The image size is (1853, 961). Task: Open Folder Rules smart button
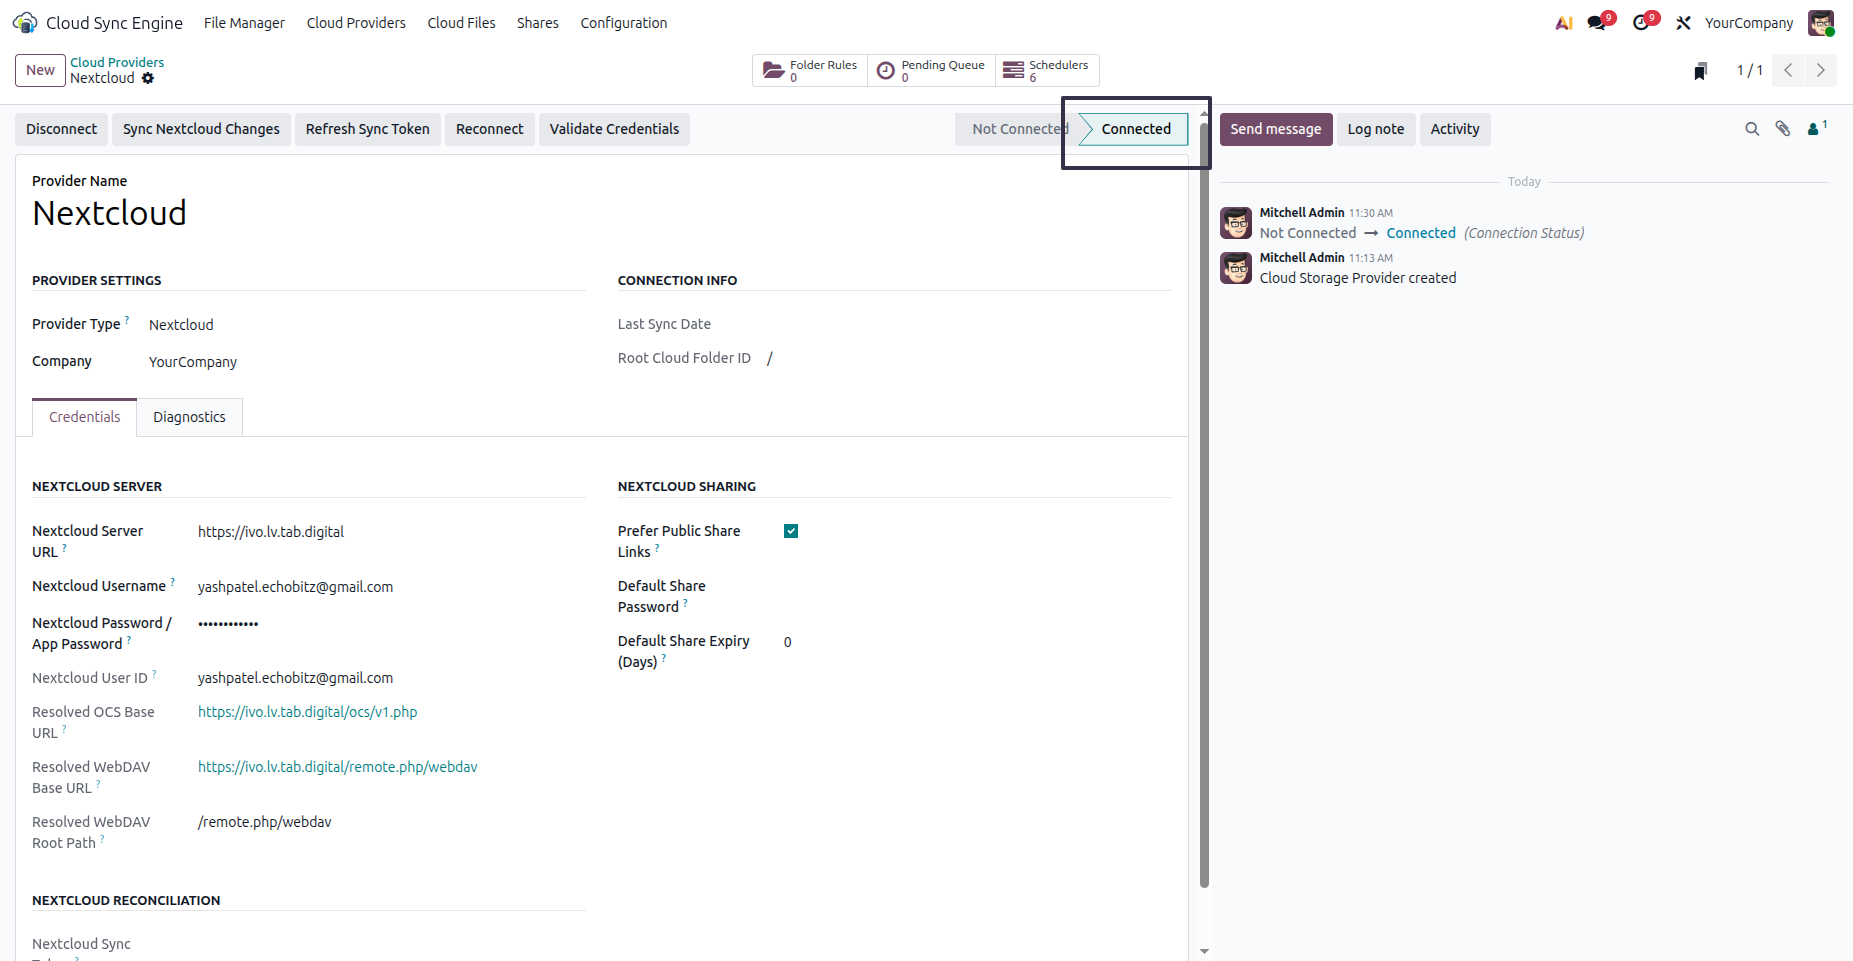coord(810,70)
